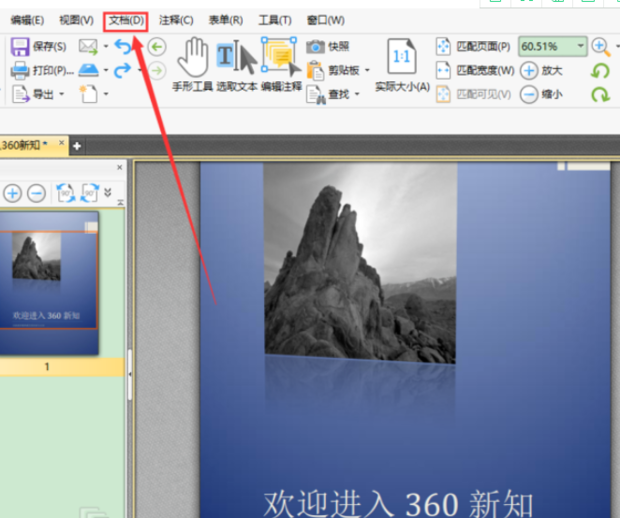620x518 pixels.
Task: Undo the last action
Action: click(x=123, y=47)
